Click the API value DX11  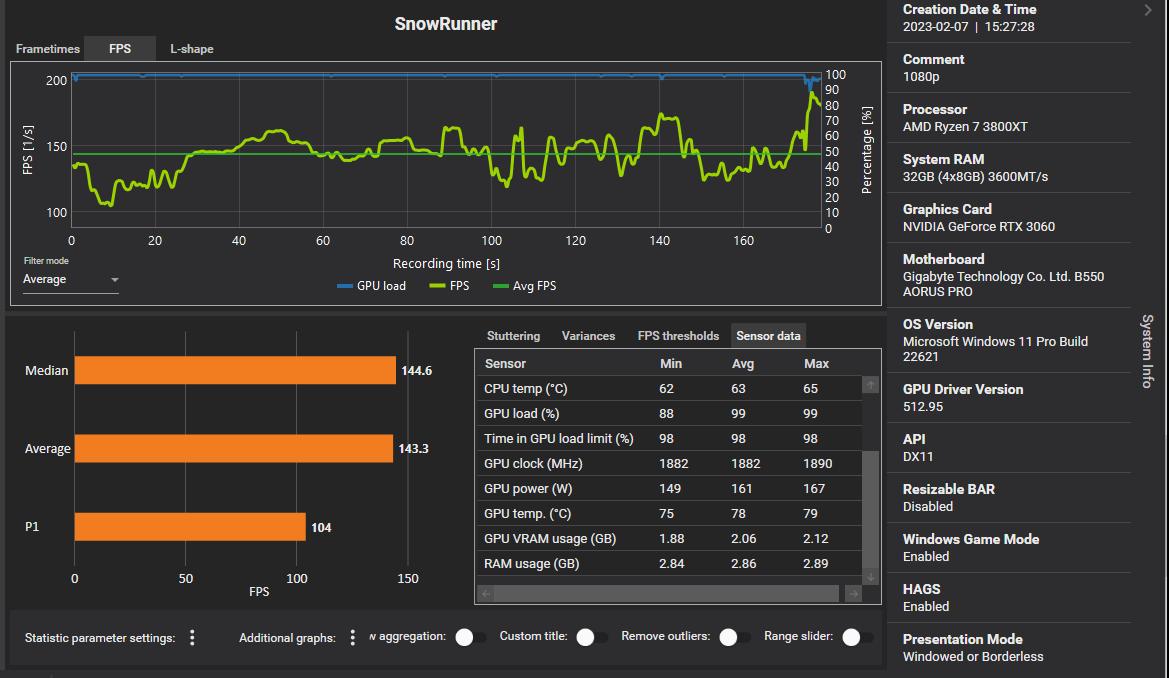[918, 456]
